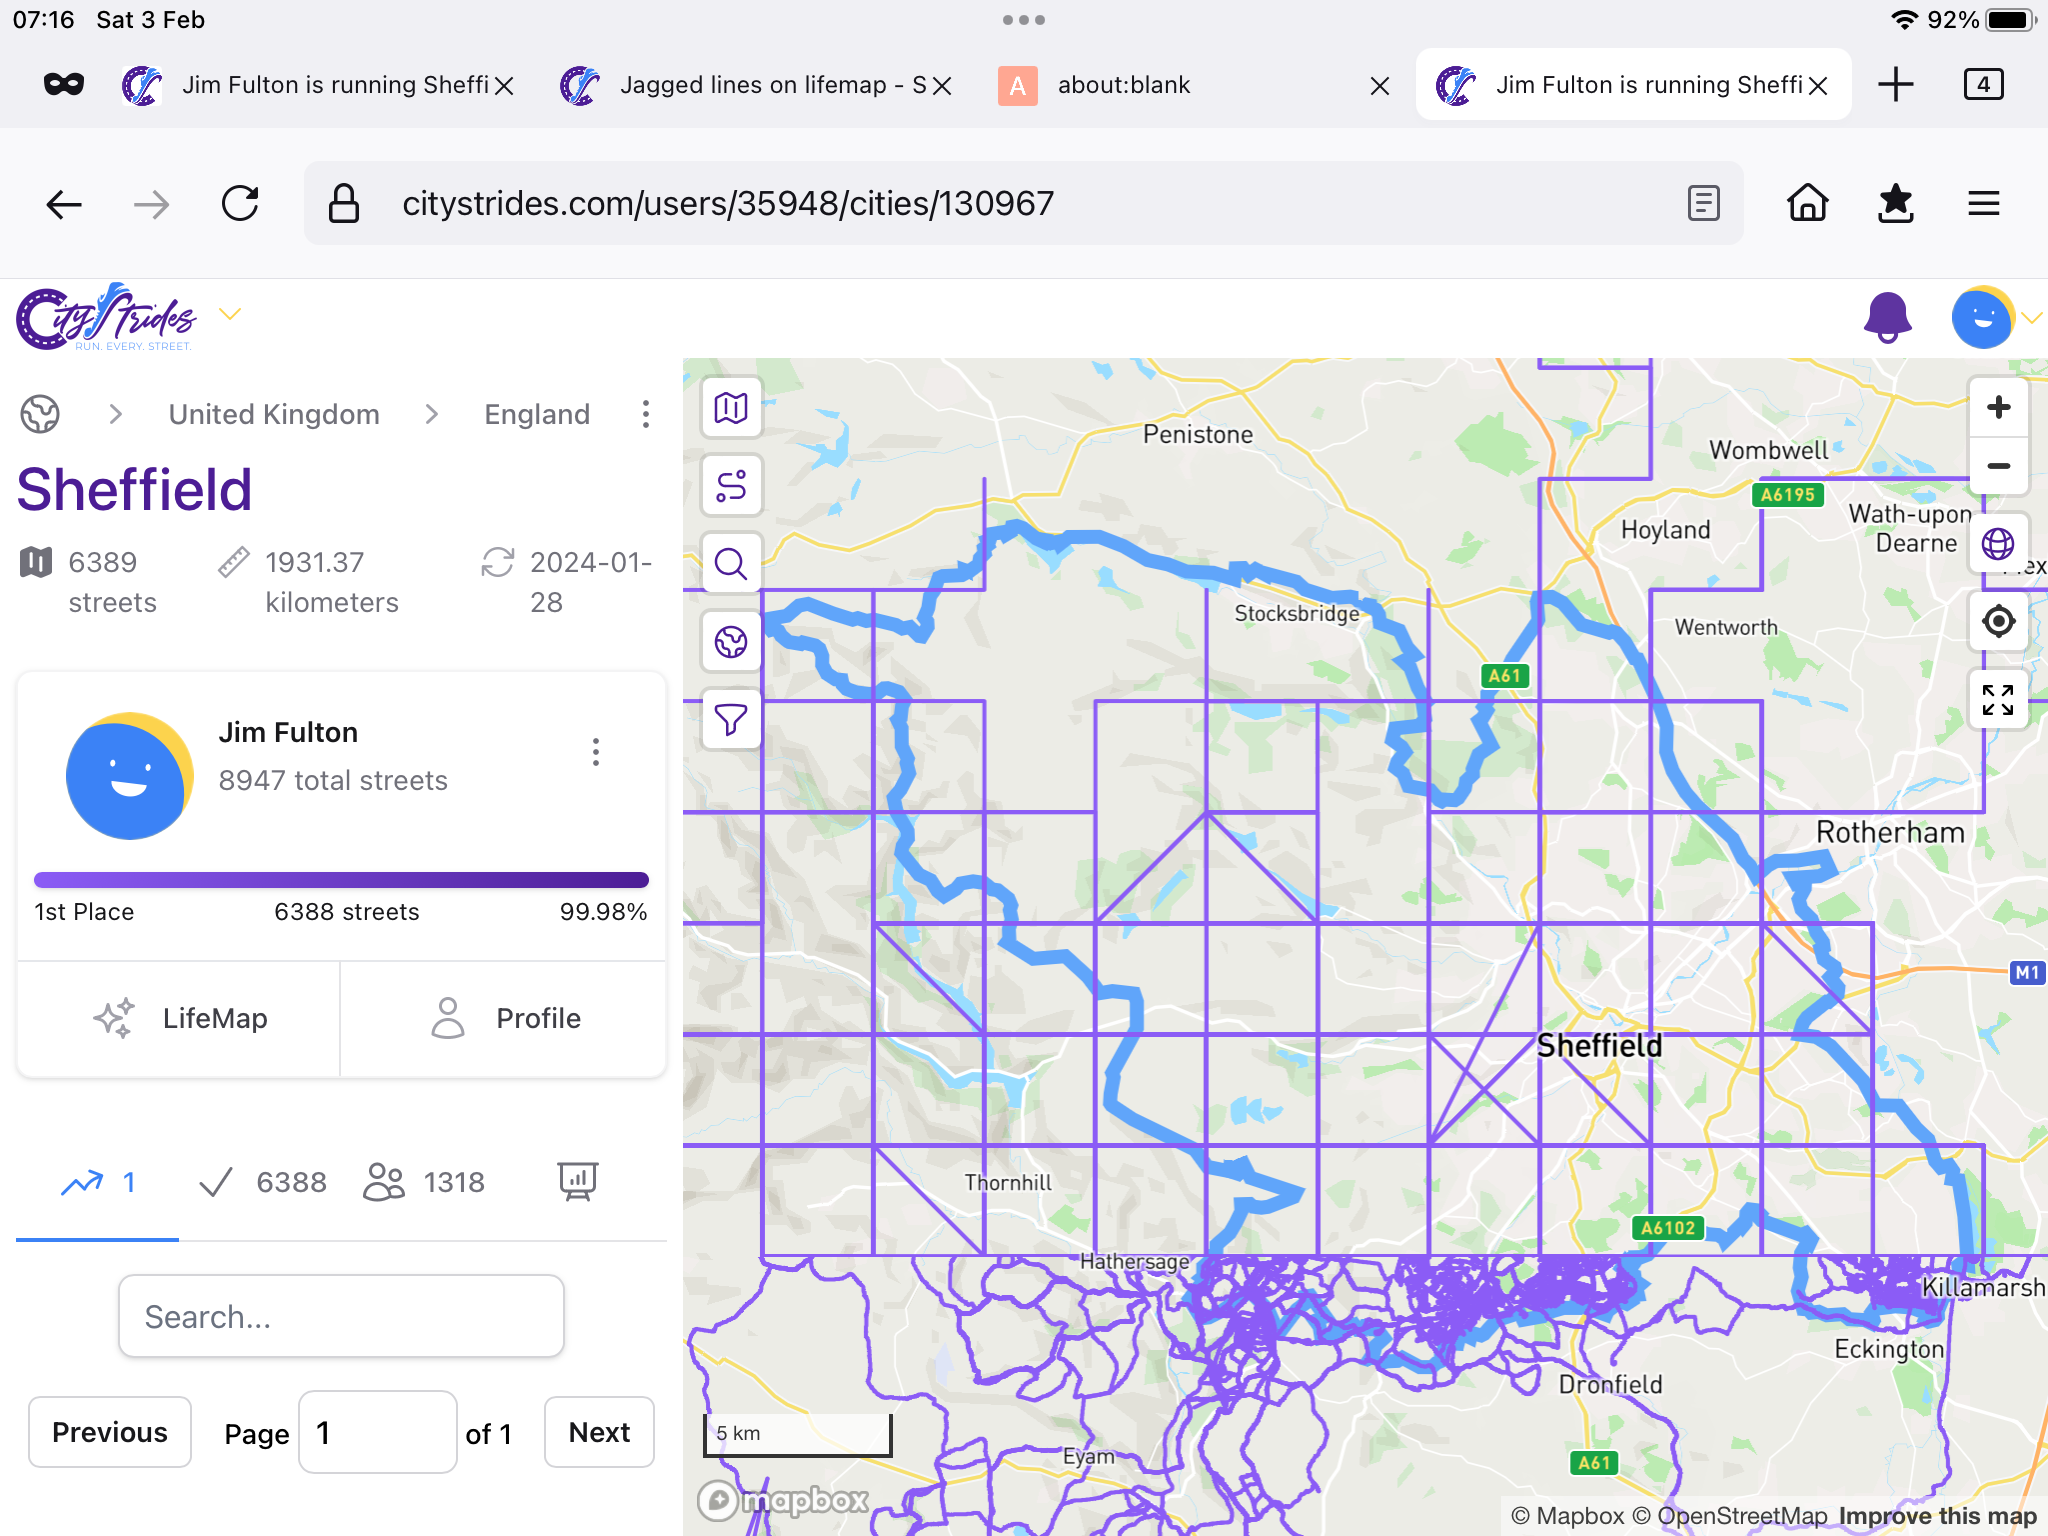Open the route builder icon on map
Image resolution: width=2048 pixels, height=1536 pixels.
click(x=731, y=486)
